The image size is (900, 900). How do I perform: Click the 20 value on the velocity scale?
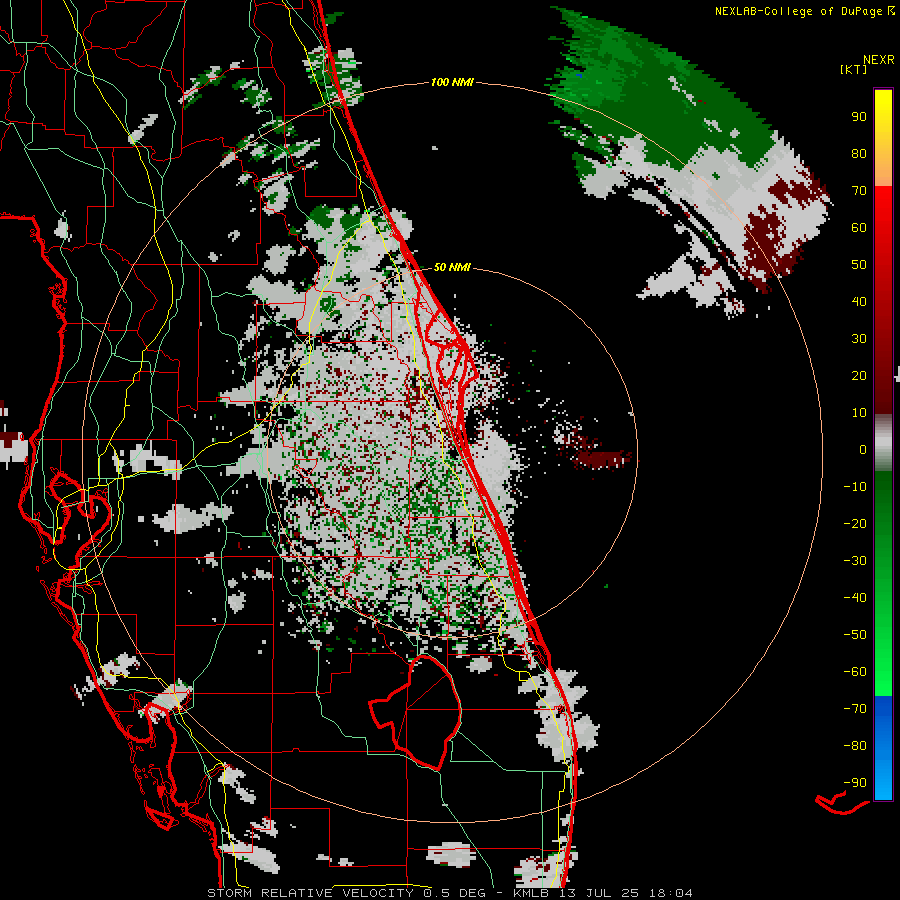(x=859, y=375)
